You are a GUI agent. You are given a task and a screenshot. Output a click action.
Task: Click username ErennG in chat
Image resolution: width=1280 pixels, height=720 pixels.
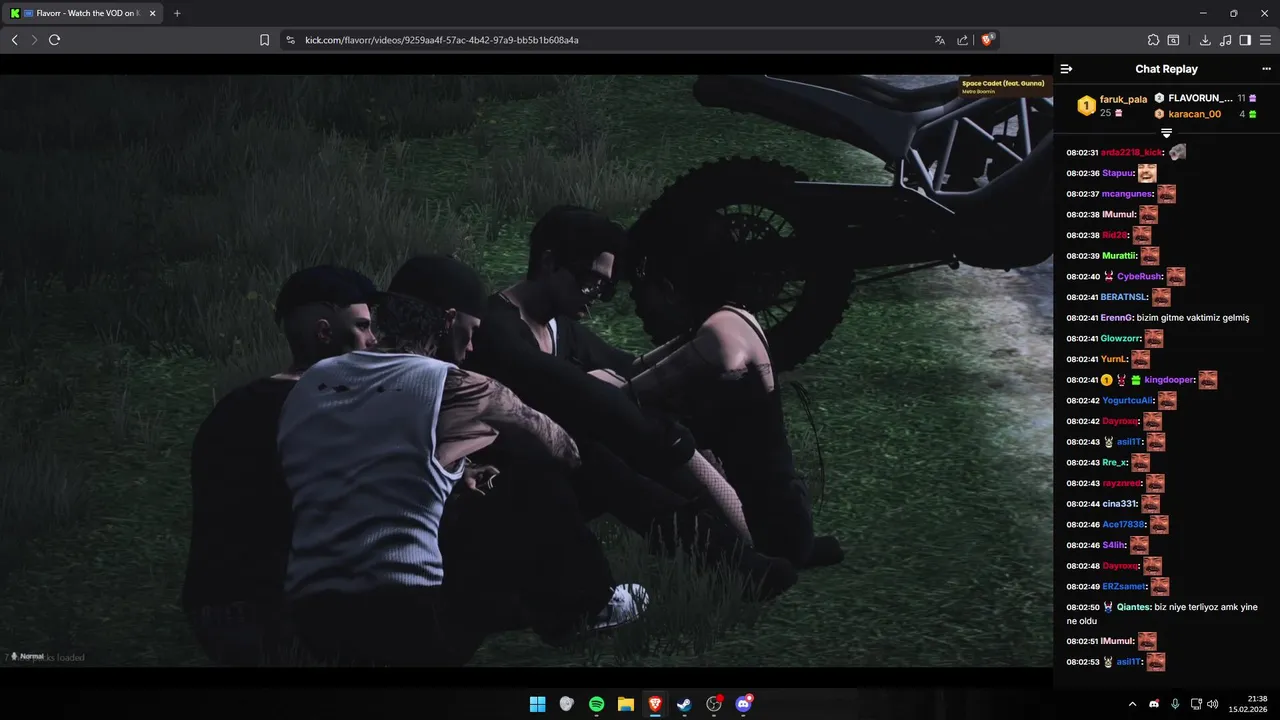click(x=1116, y=318)
